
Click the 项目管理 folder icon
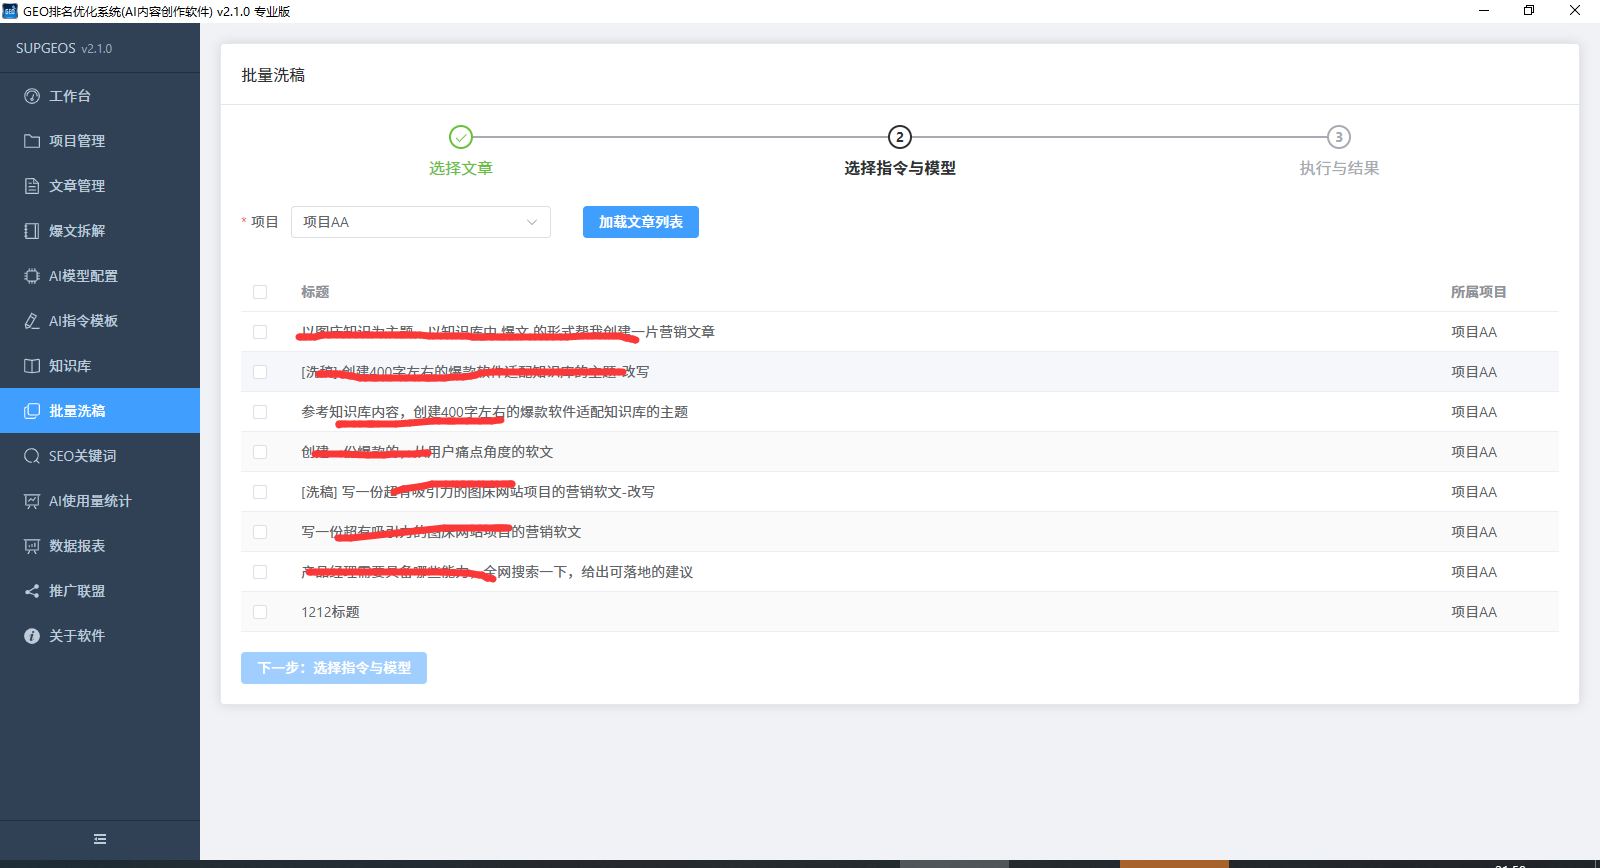tap(32, 141)
